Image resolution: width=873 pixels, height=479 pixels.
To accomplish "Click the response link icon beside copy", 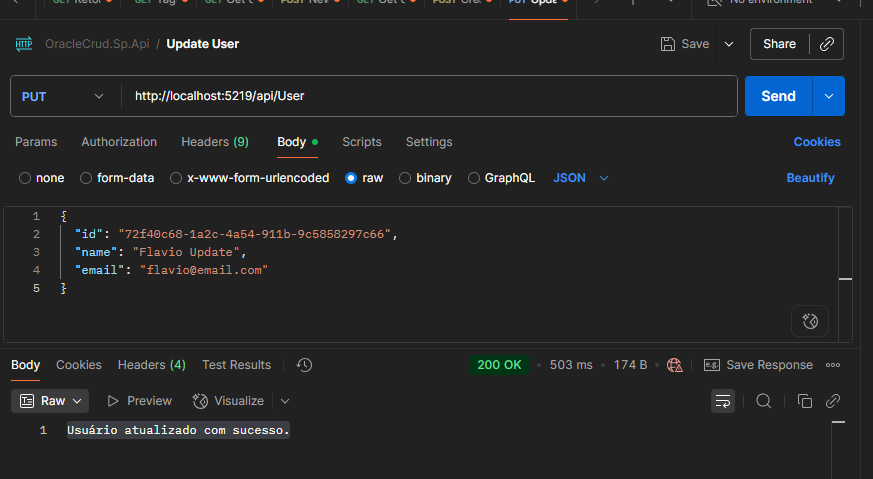I will click(x=832, y=401).
